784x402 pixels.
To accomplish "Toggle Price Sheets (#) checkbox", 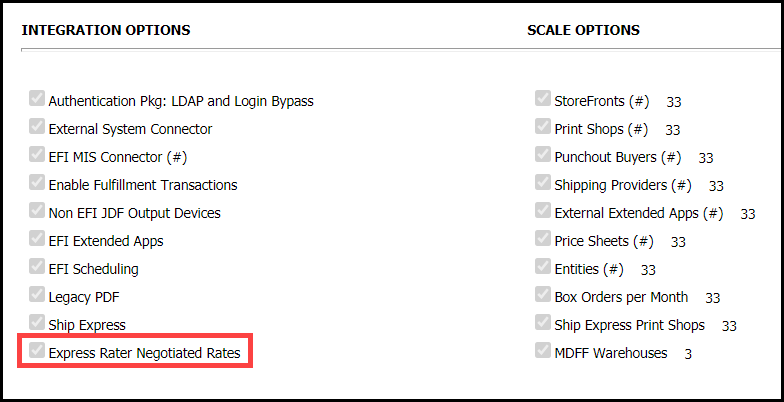I will click(543, 239).
